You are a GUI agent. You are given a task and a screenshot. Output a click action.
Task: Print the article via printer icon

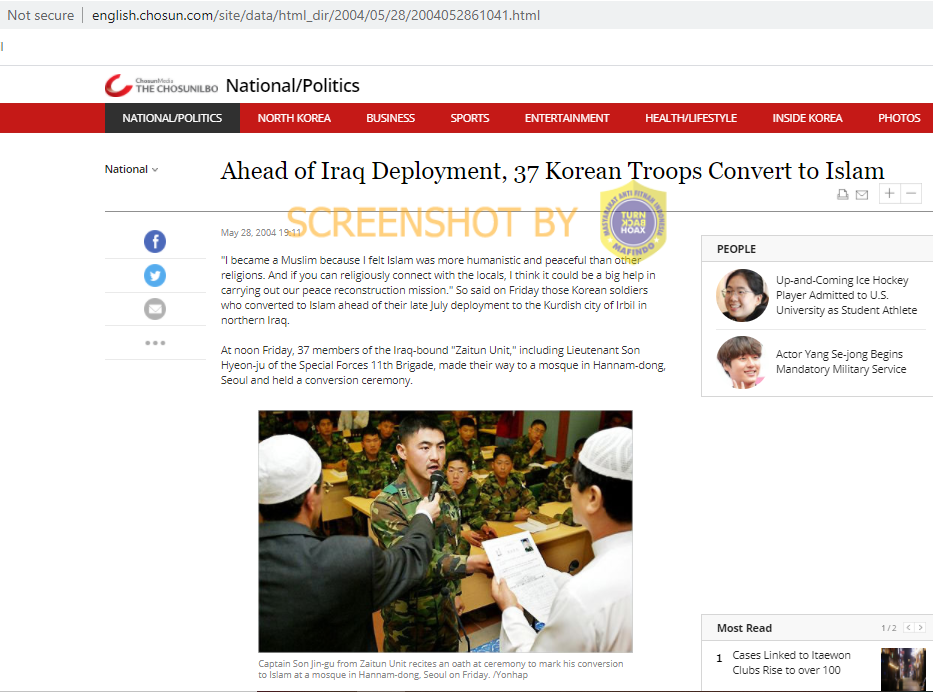pos(843,194)
